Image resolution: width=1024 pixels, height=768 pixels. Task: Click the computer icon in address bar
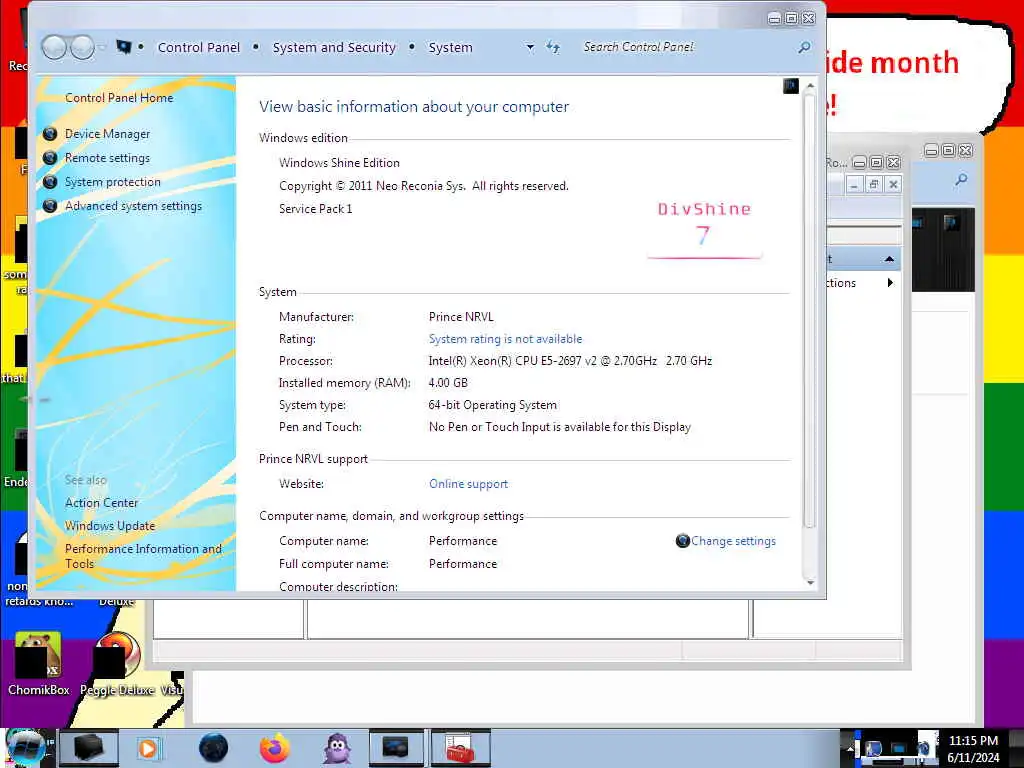coord(123,46)
